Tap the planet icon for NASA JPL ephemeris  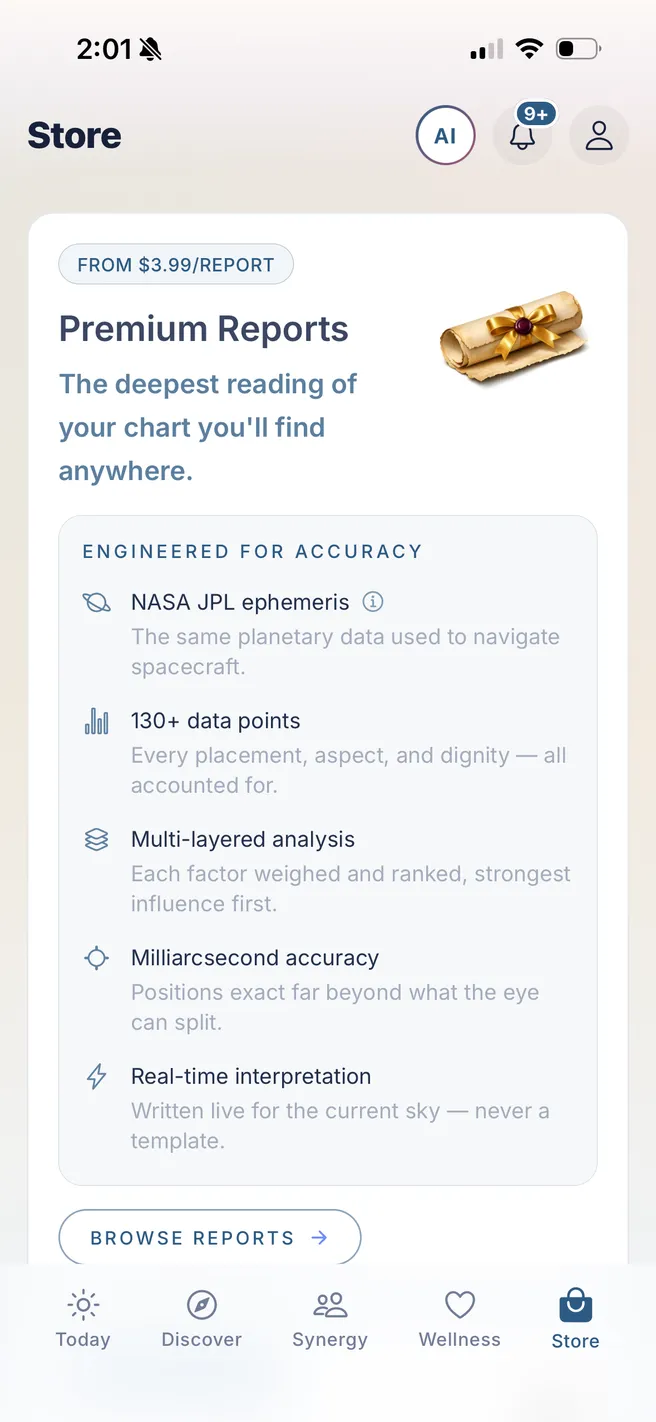(x=96, y=603)
